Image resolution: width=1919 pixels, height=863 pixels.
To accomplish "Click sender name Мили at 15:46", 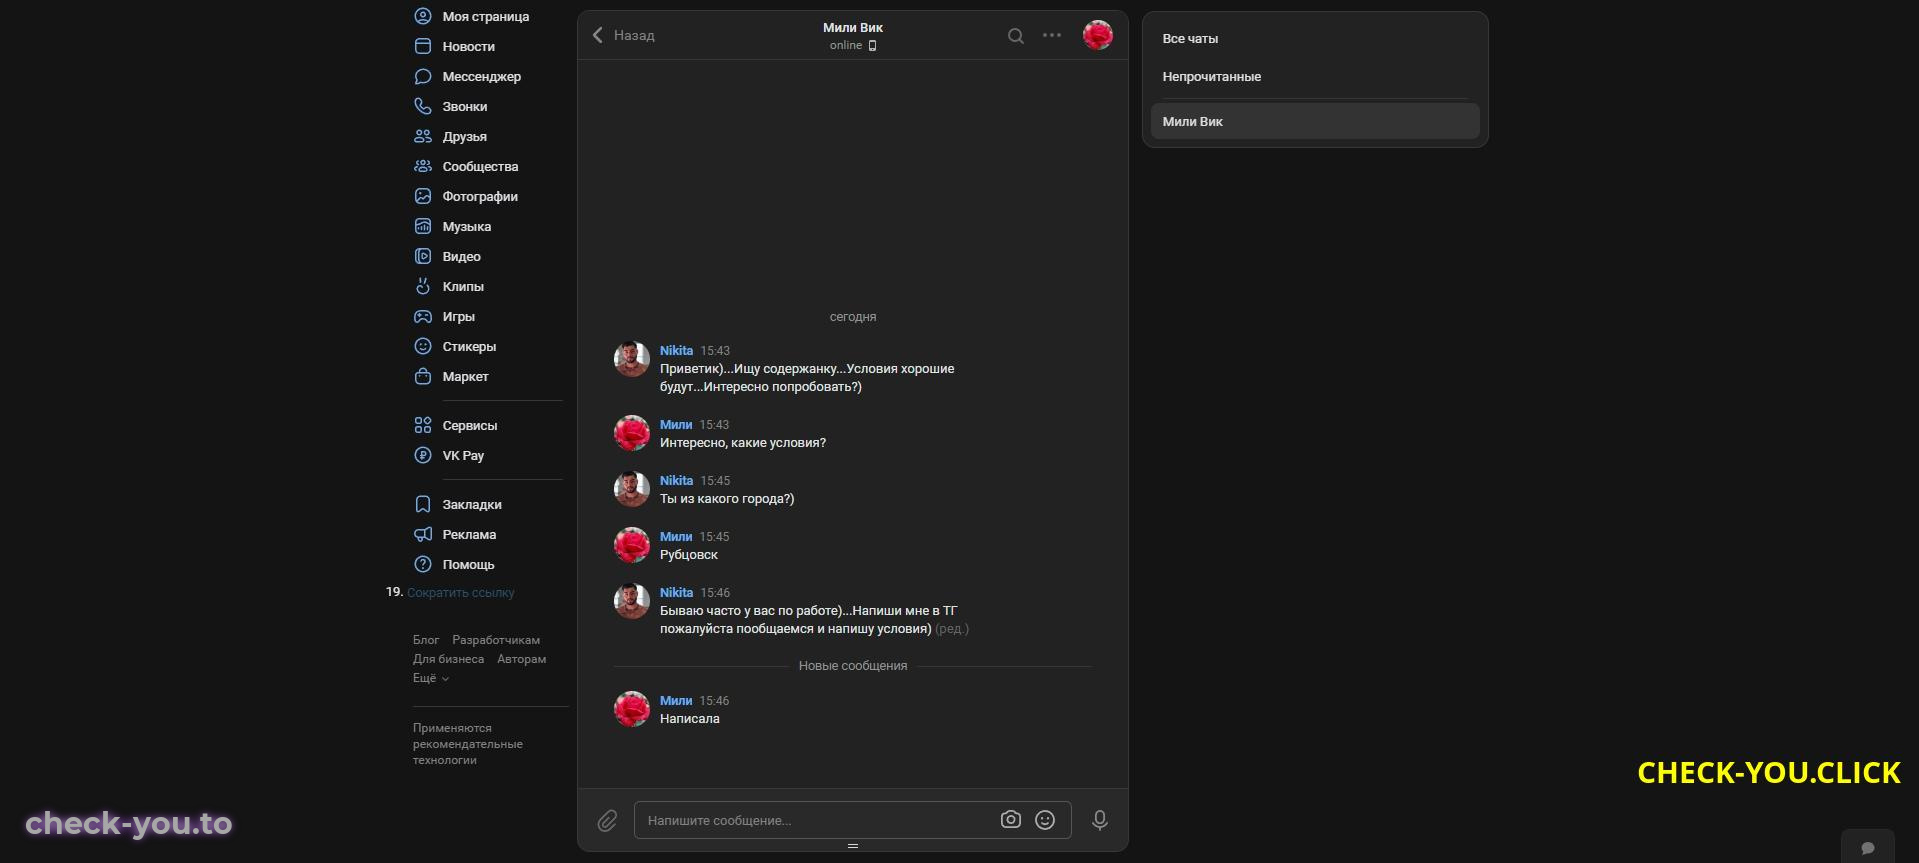I will click(675, 701).
